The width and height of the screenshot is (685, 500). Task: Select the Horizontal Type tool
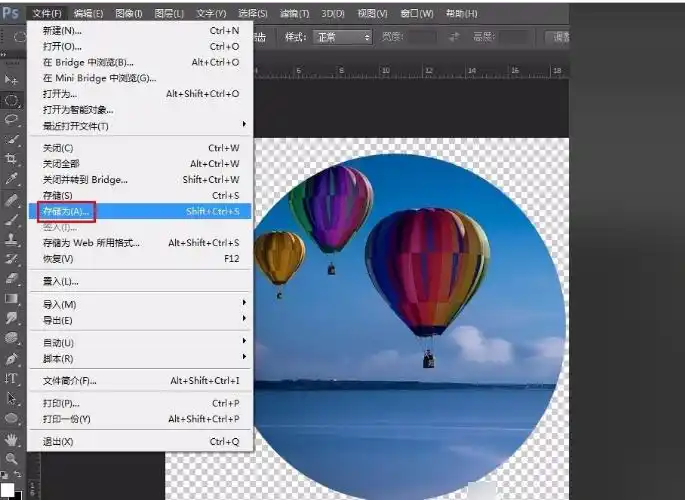click(12, 378)
